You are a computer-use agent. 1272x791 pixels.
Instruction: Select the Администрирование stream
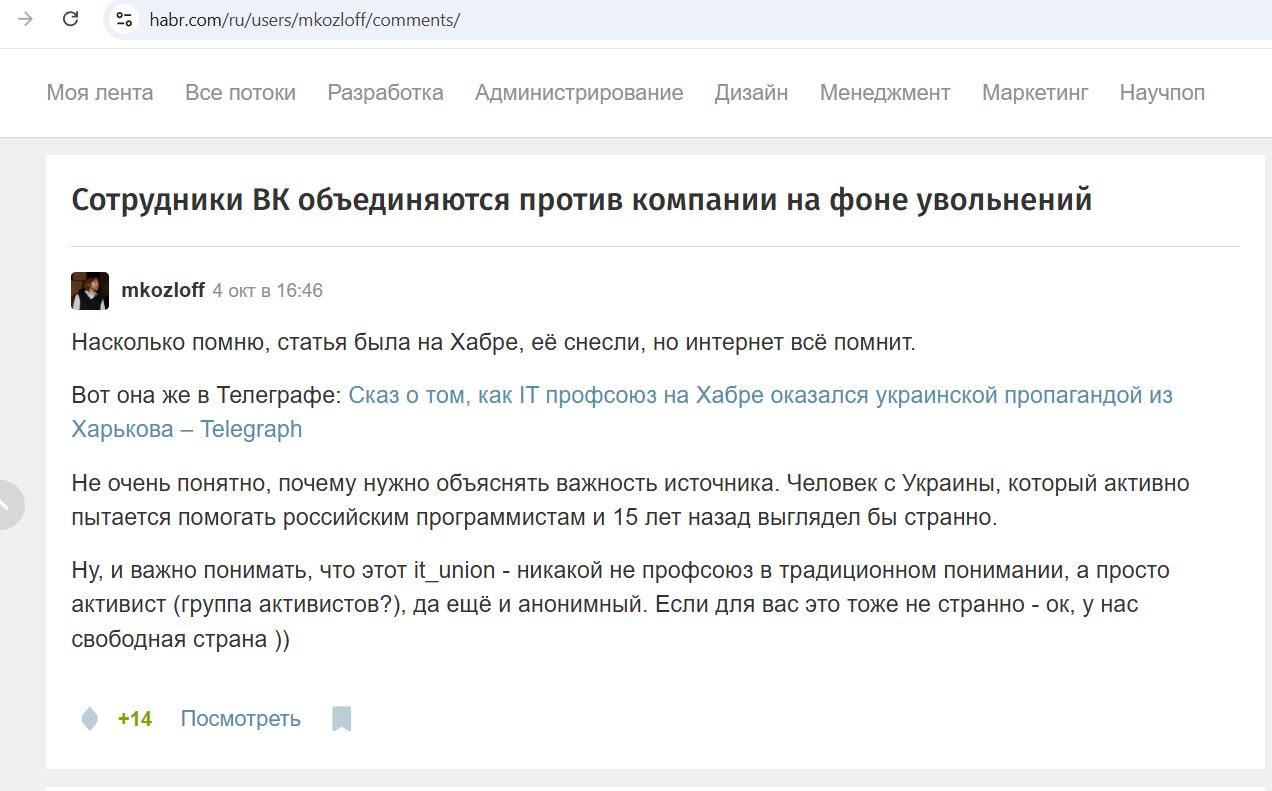[x=579, y=93]
